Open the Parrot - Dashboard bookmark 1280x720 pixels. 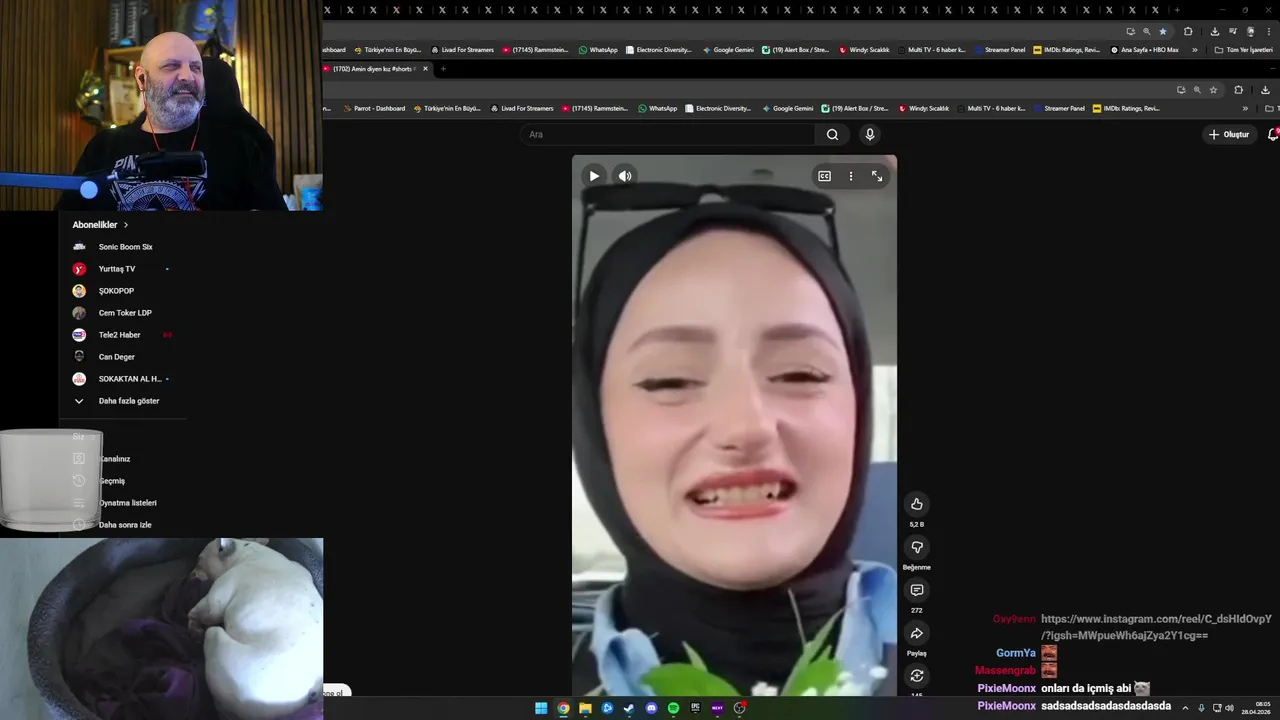coord(373,108)
